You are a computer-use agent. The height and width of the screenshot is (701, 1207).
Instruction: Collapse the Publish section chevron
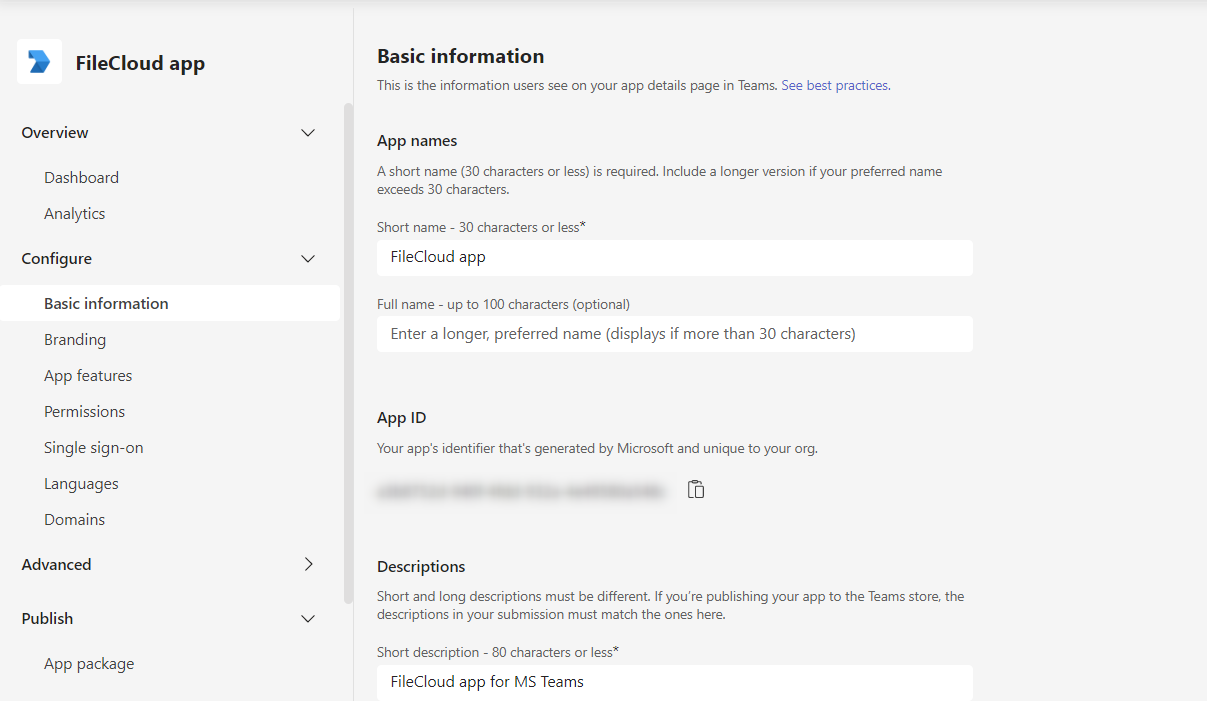tap(308, 619)
